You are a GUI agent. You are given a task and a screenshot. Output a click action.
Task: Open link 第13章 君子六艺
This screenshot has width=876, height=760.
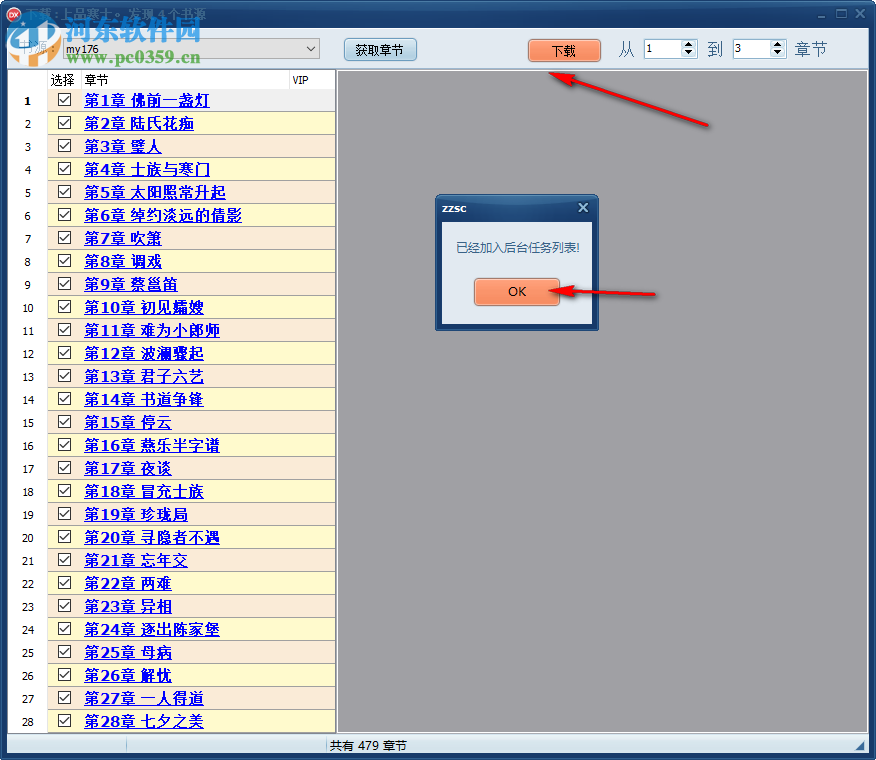[144, 377]
